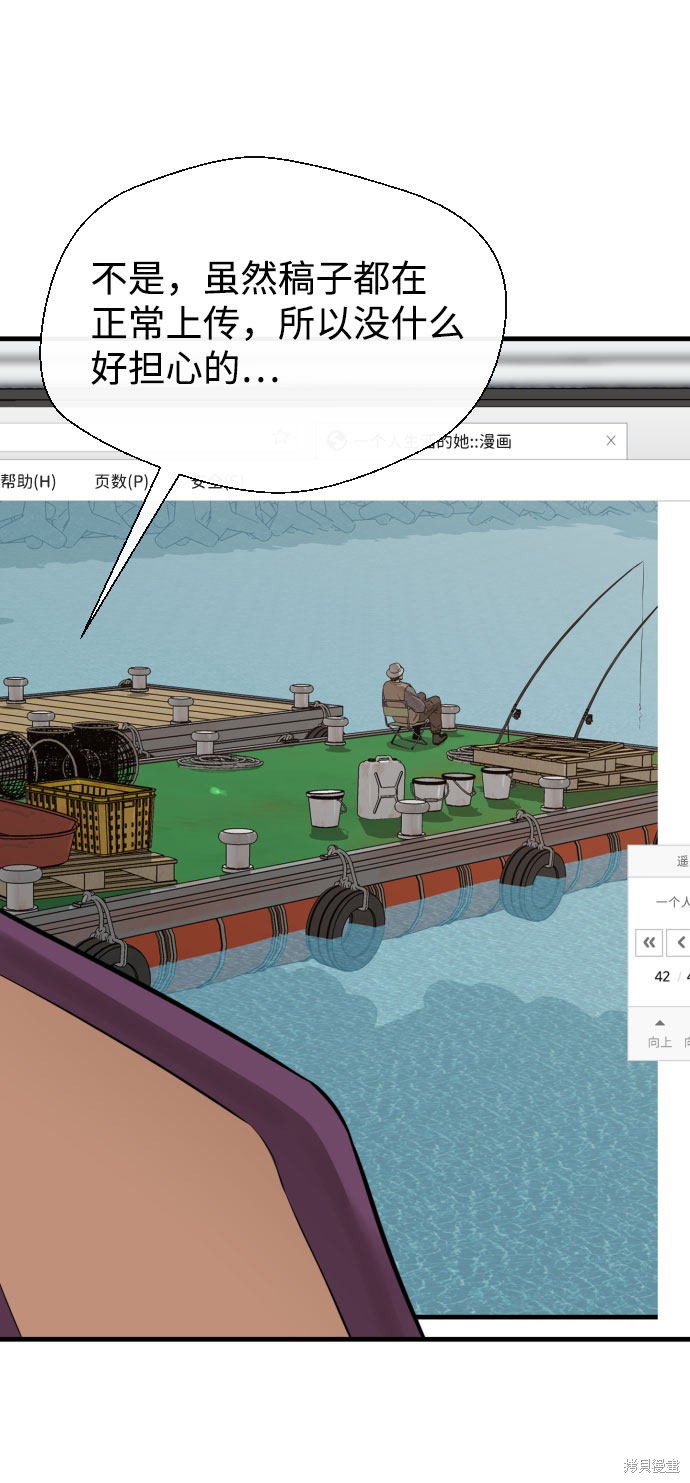Image resolution: width=690 pixels, height=1483 pixels.
Task: Go to previous page with single-chevron button
Action: click(x=679, y=942)
